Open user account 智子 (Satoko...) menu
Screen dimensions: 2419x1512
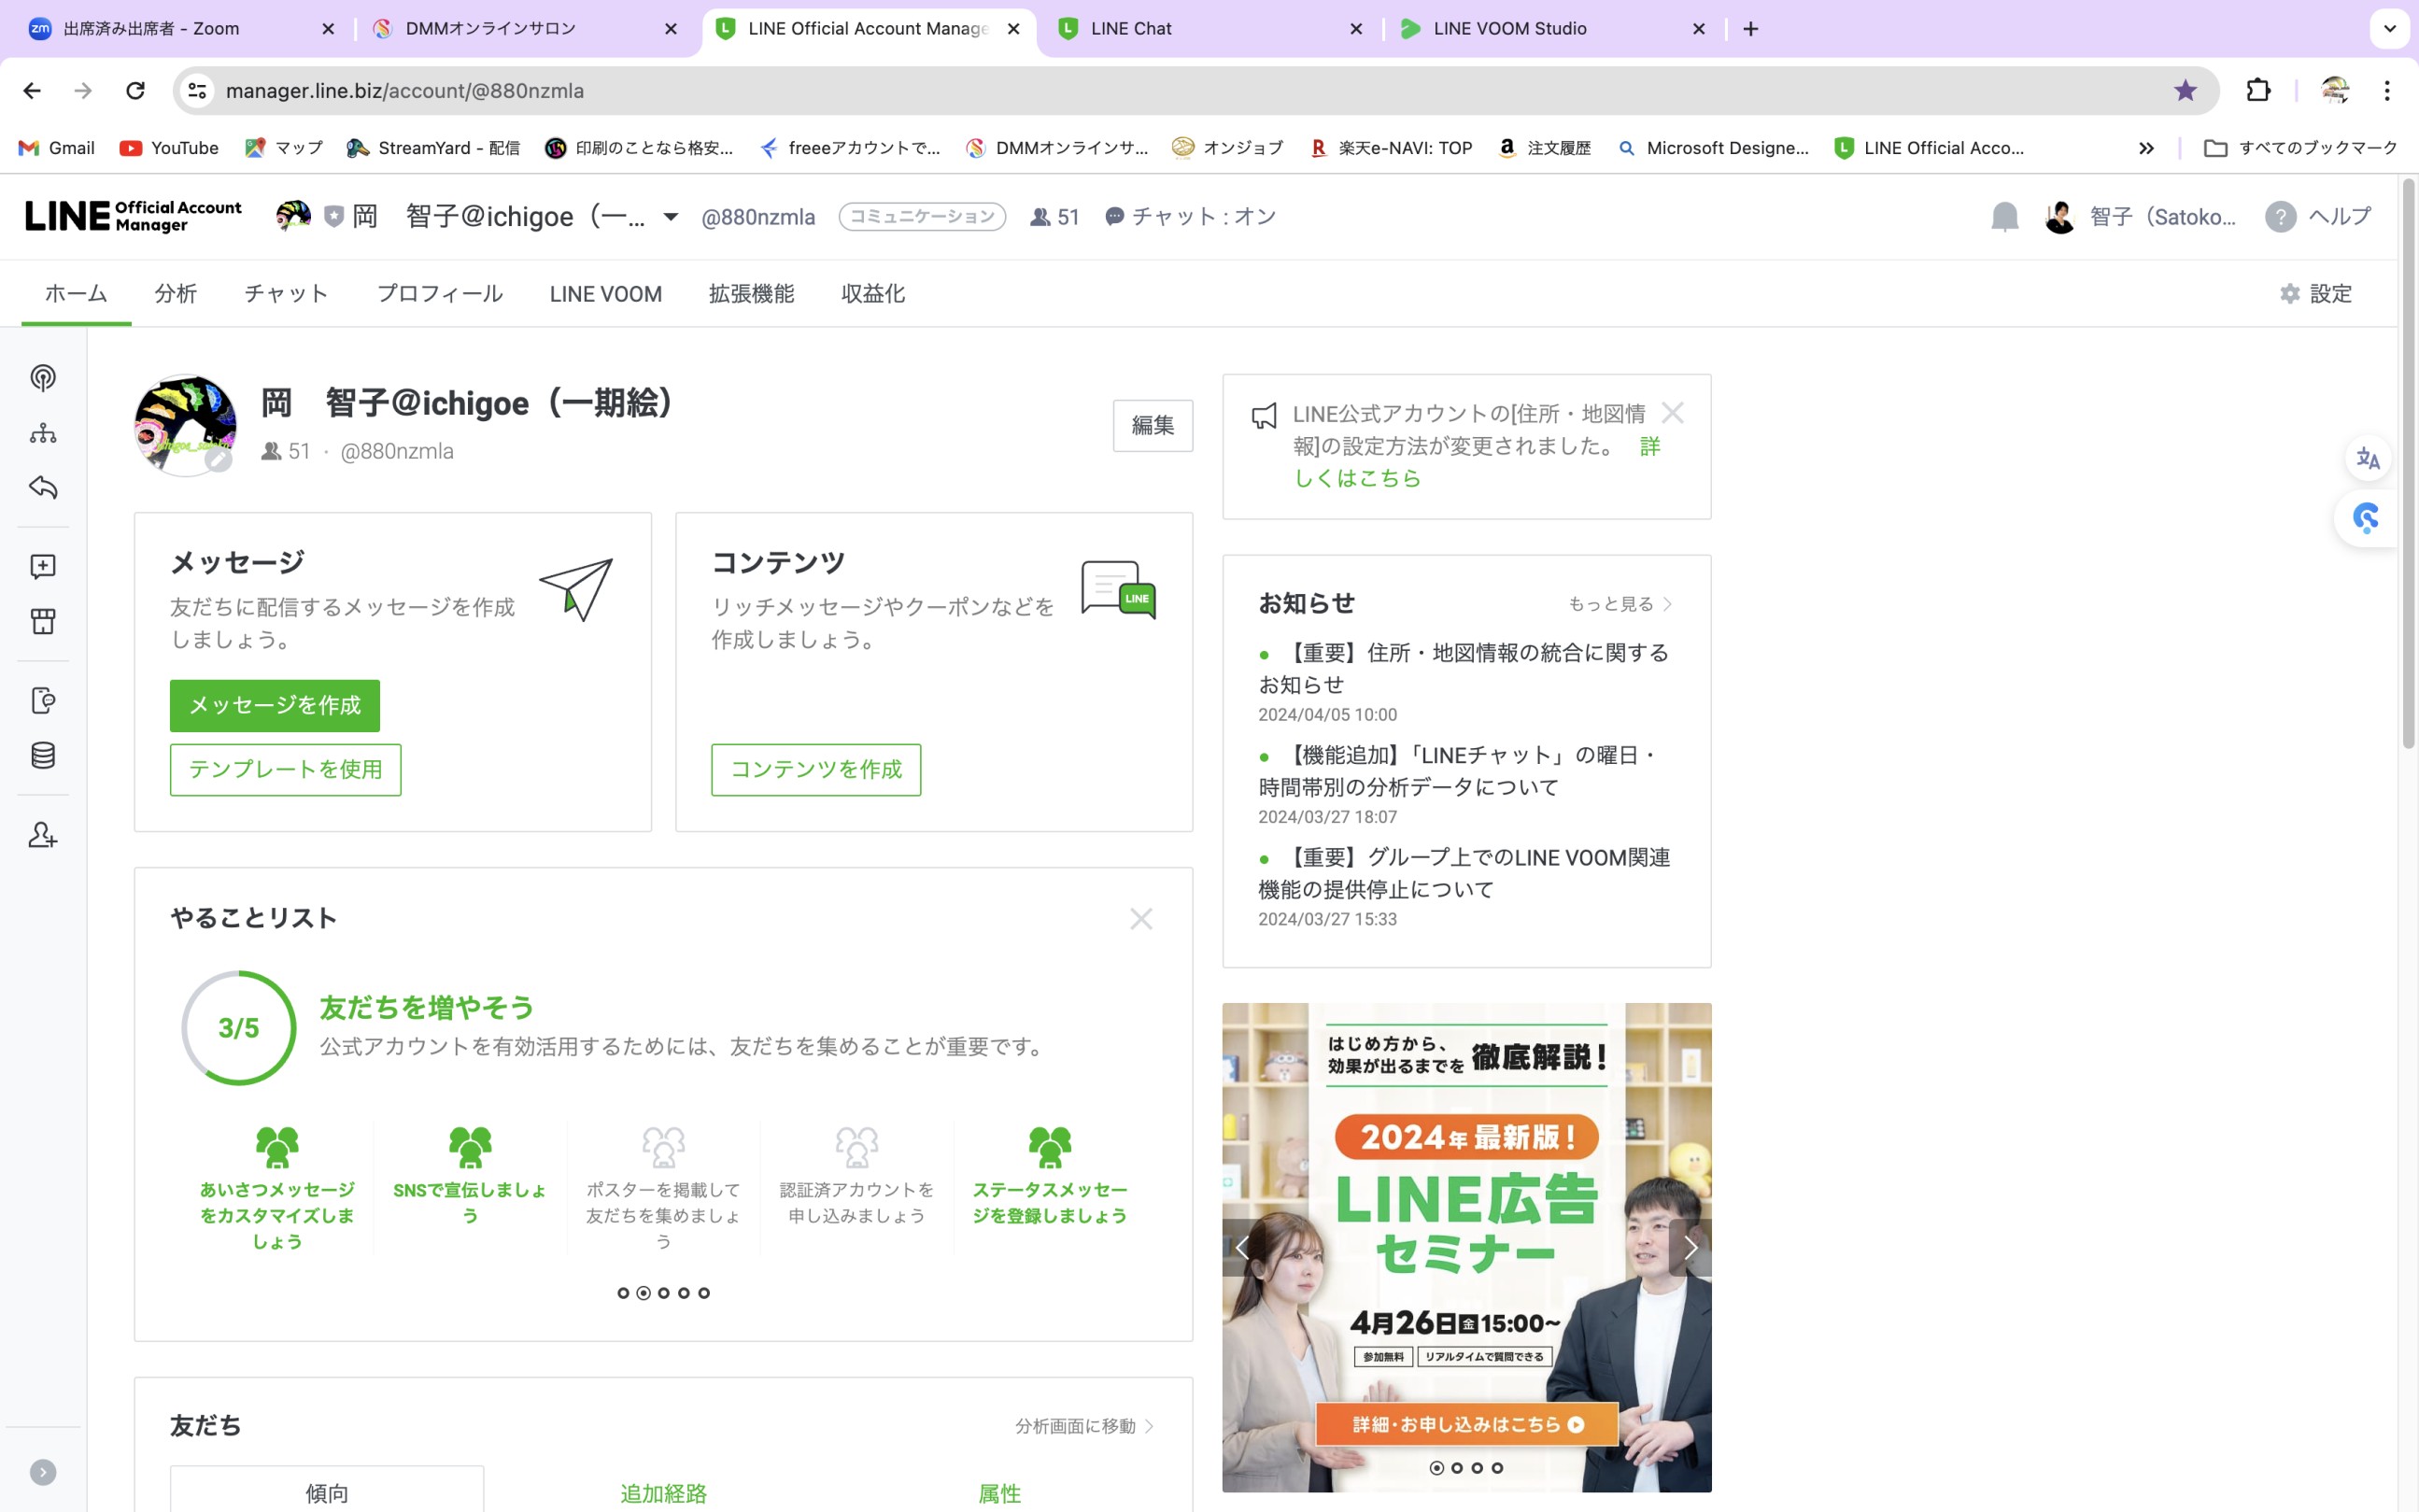coord(2140,217)
